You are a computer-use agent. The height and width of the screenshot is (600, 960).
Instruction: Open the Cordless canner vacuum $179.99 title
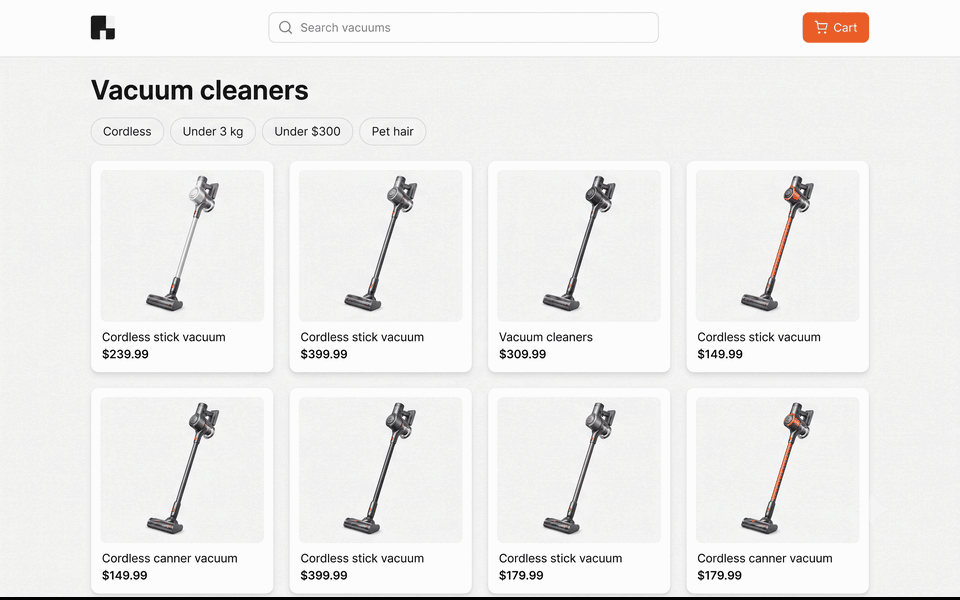[765, 558]
